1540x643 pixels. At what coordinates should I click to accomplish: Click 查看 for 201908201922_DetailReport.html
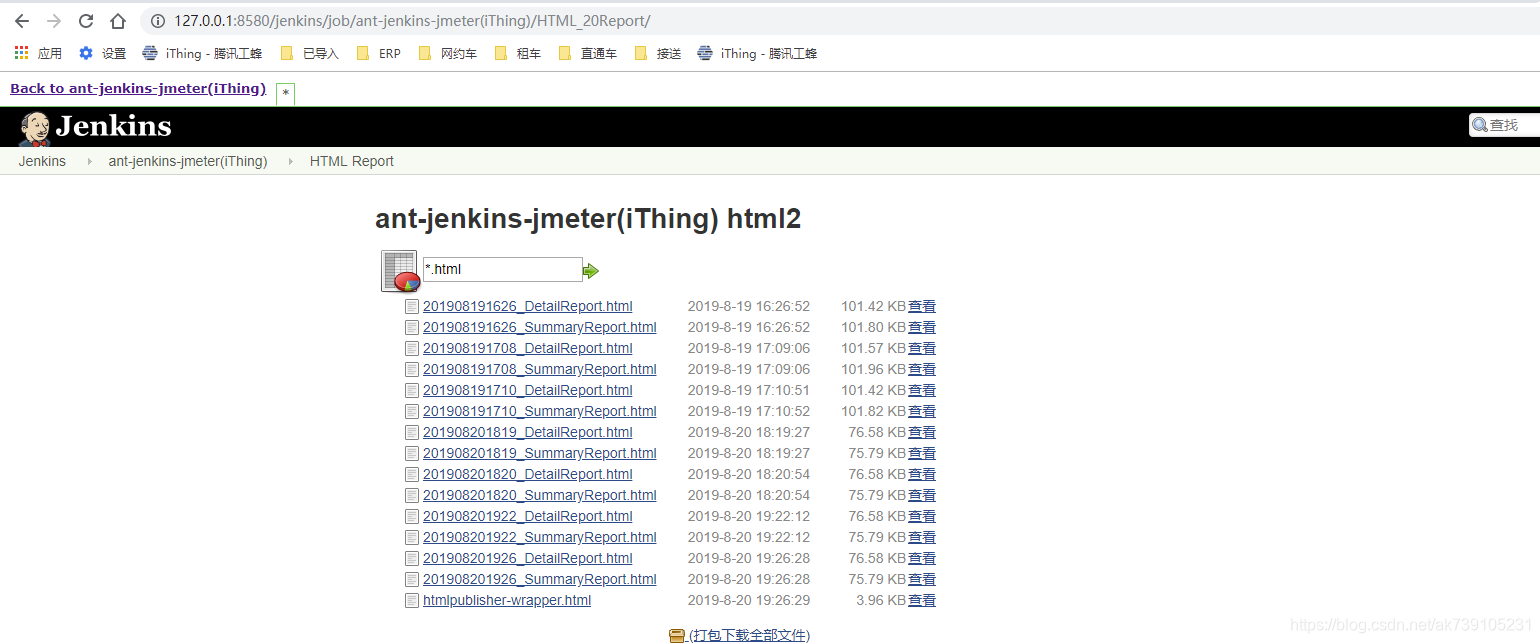922,516
